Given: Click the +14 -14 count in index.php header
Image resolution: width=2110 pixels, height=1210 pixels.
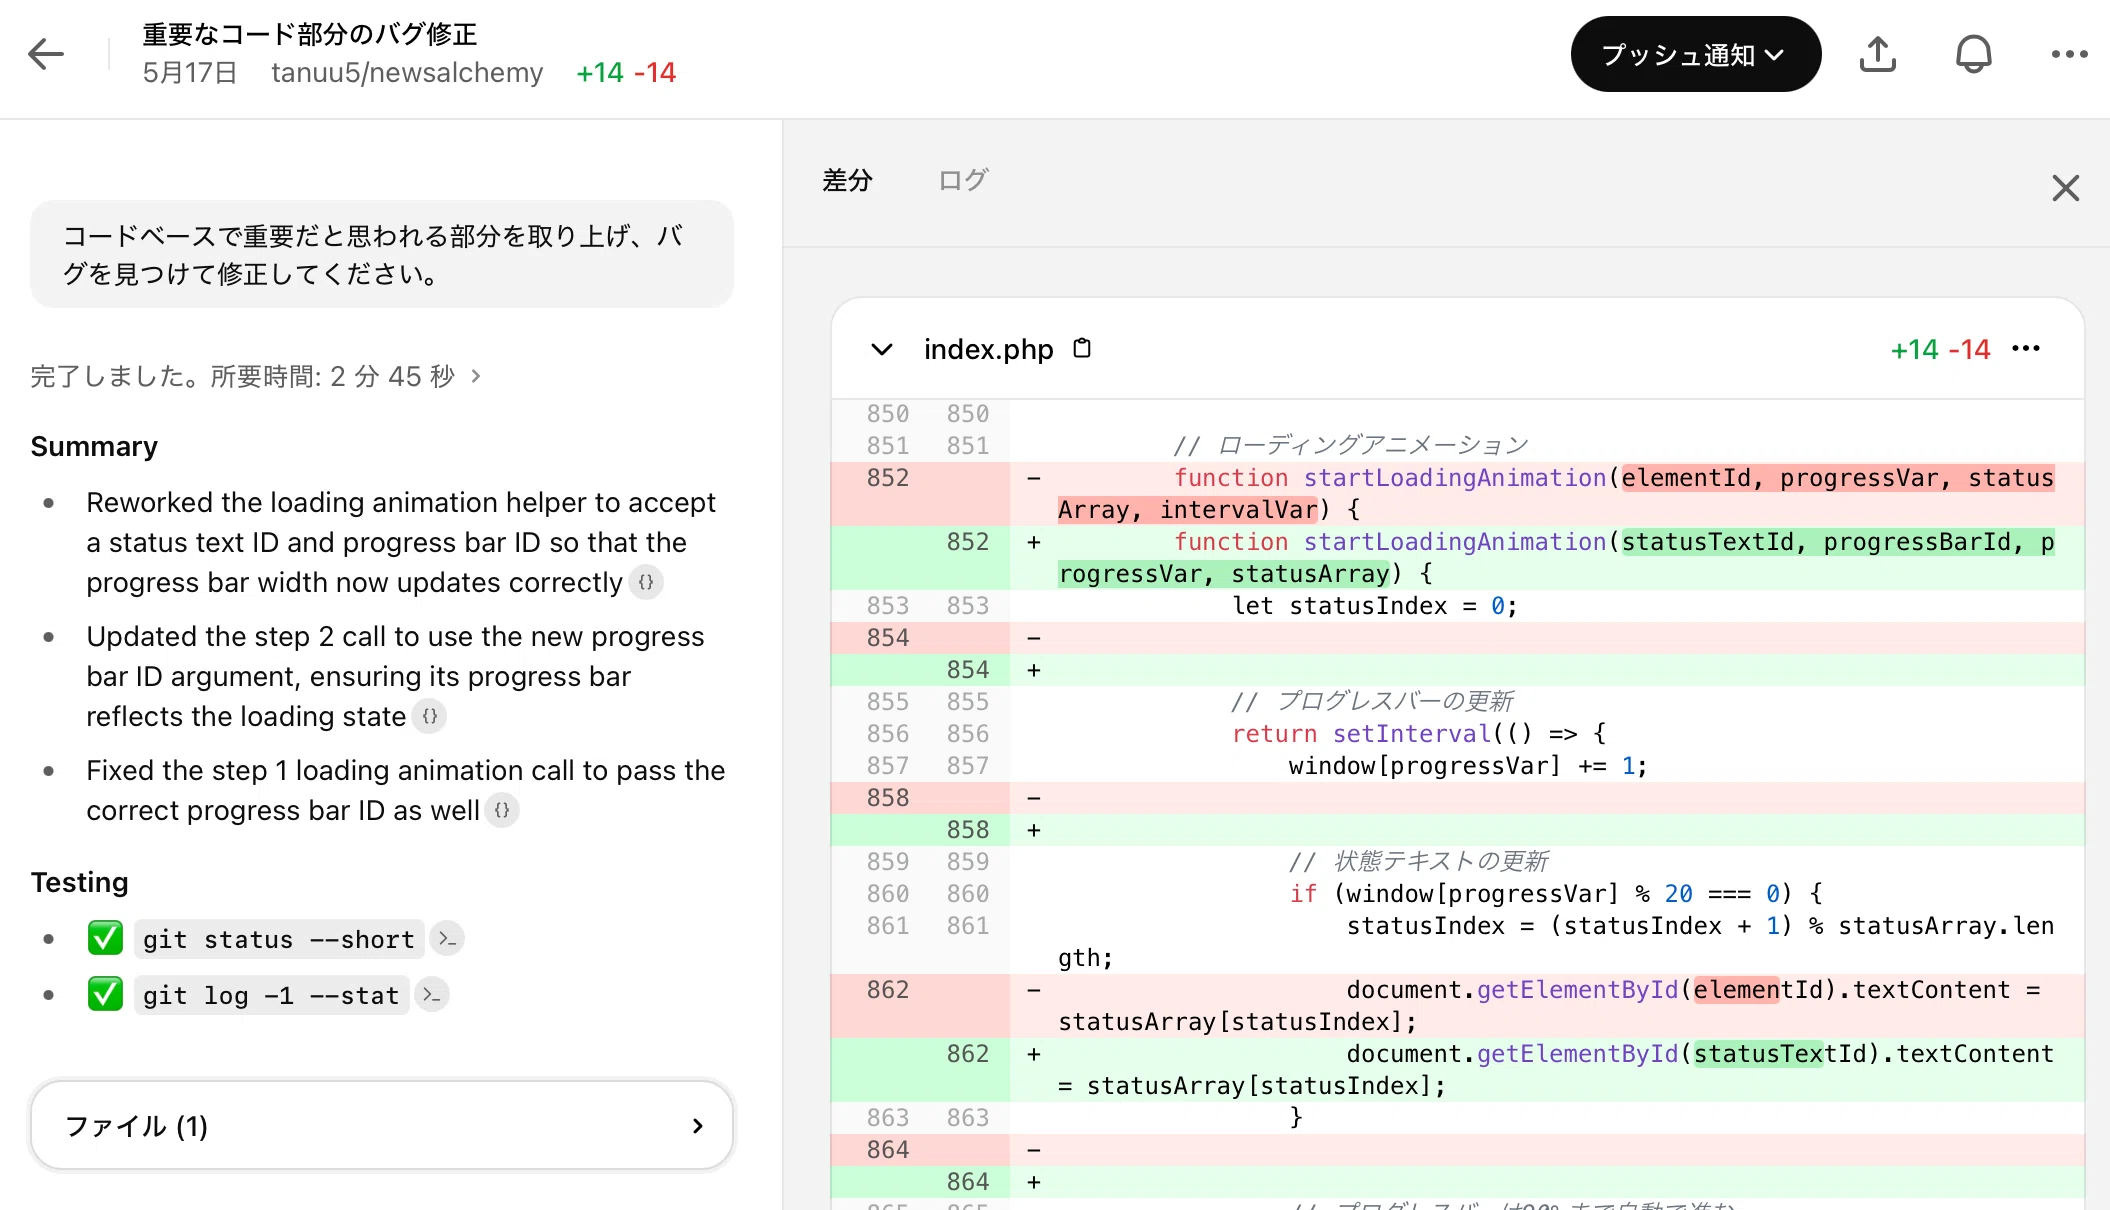Looking at the screenshot, I should [1940, 349].
